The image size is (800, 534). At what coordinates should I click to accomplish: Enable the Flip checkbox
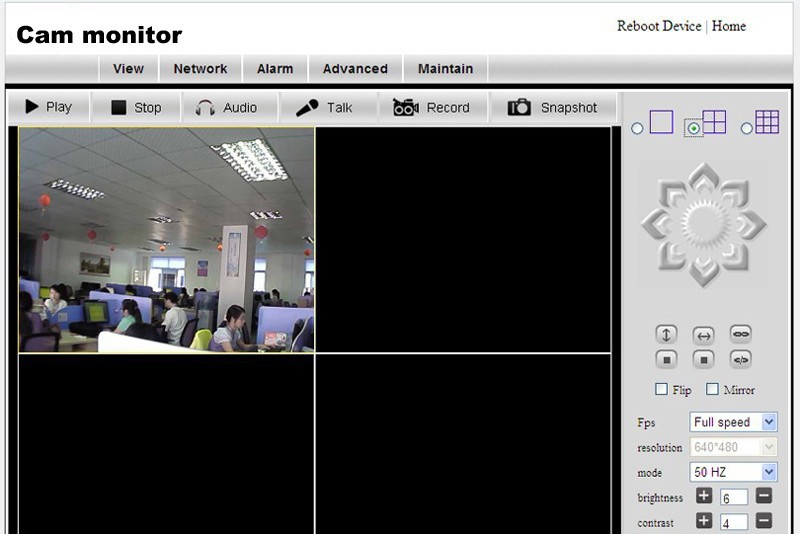661,389
